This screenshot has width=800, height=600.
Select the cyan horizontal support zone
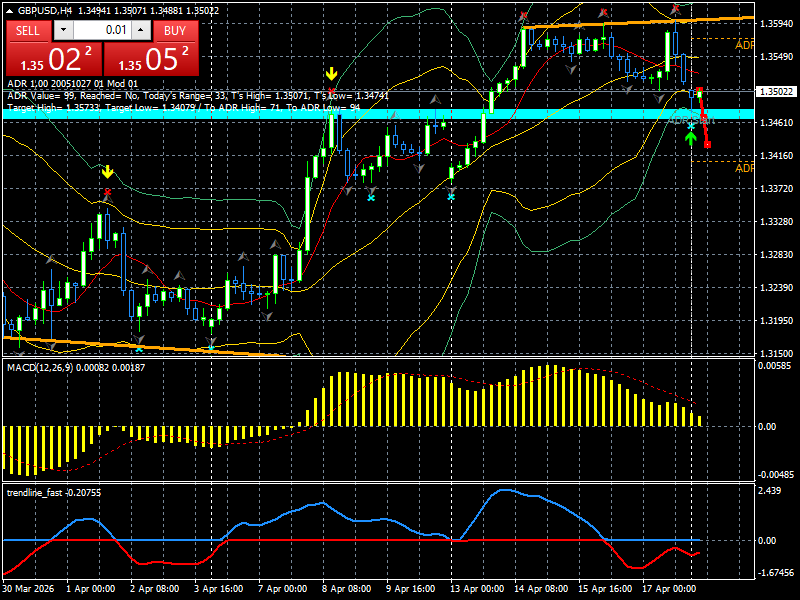(x=378, y=114)
